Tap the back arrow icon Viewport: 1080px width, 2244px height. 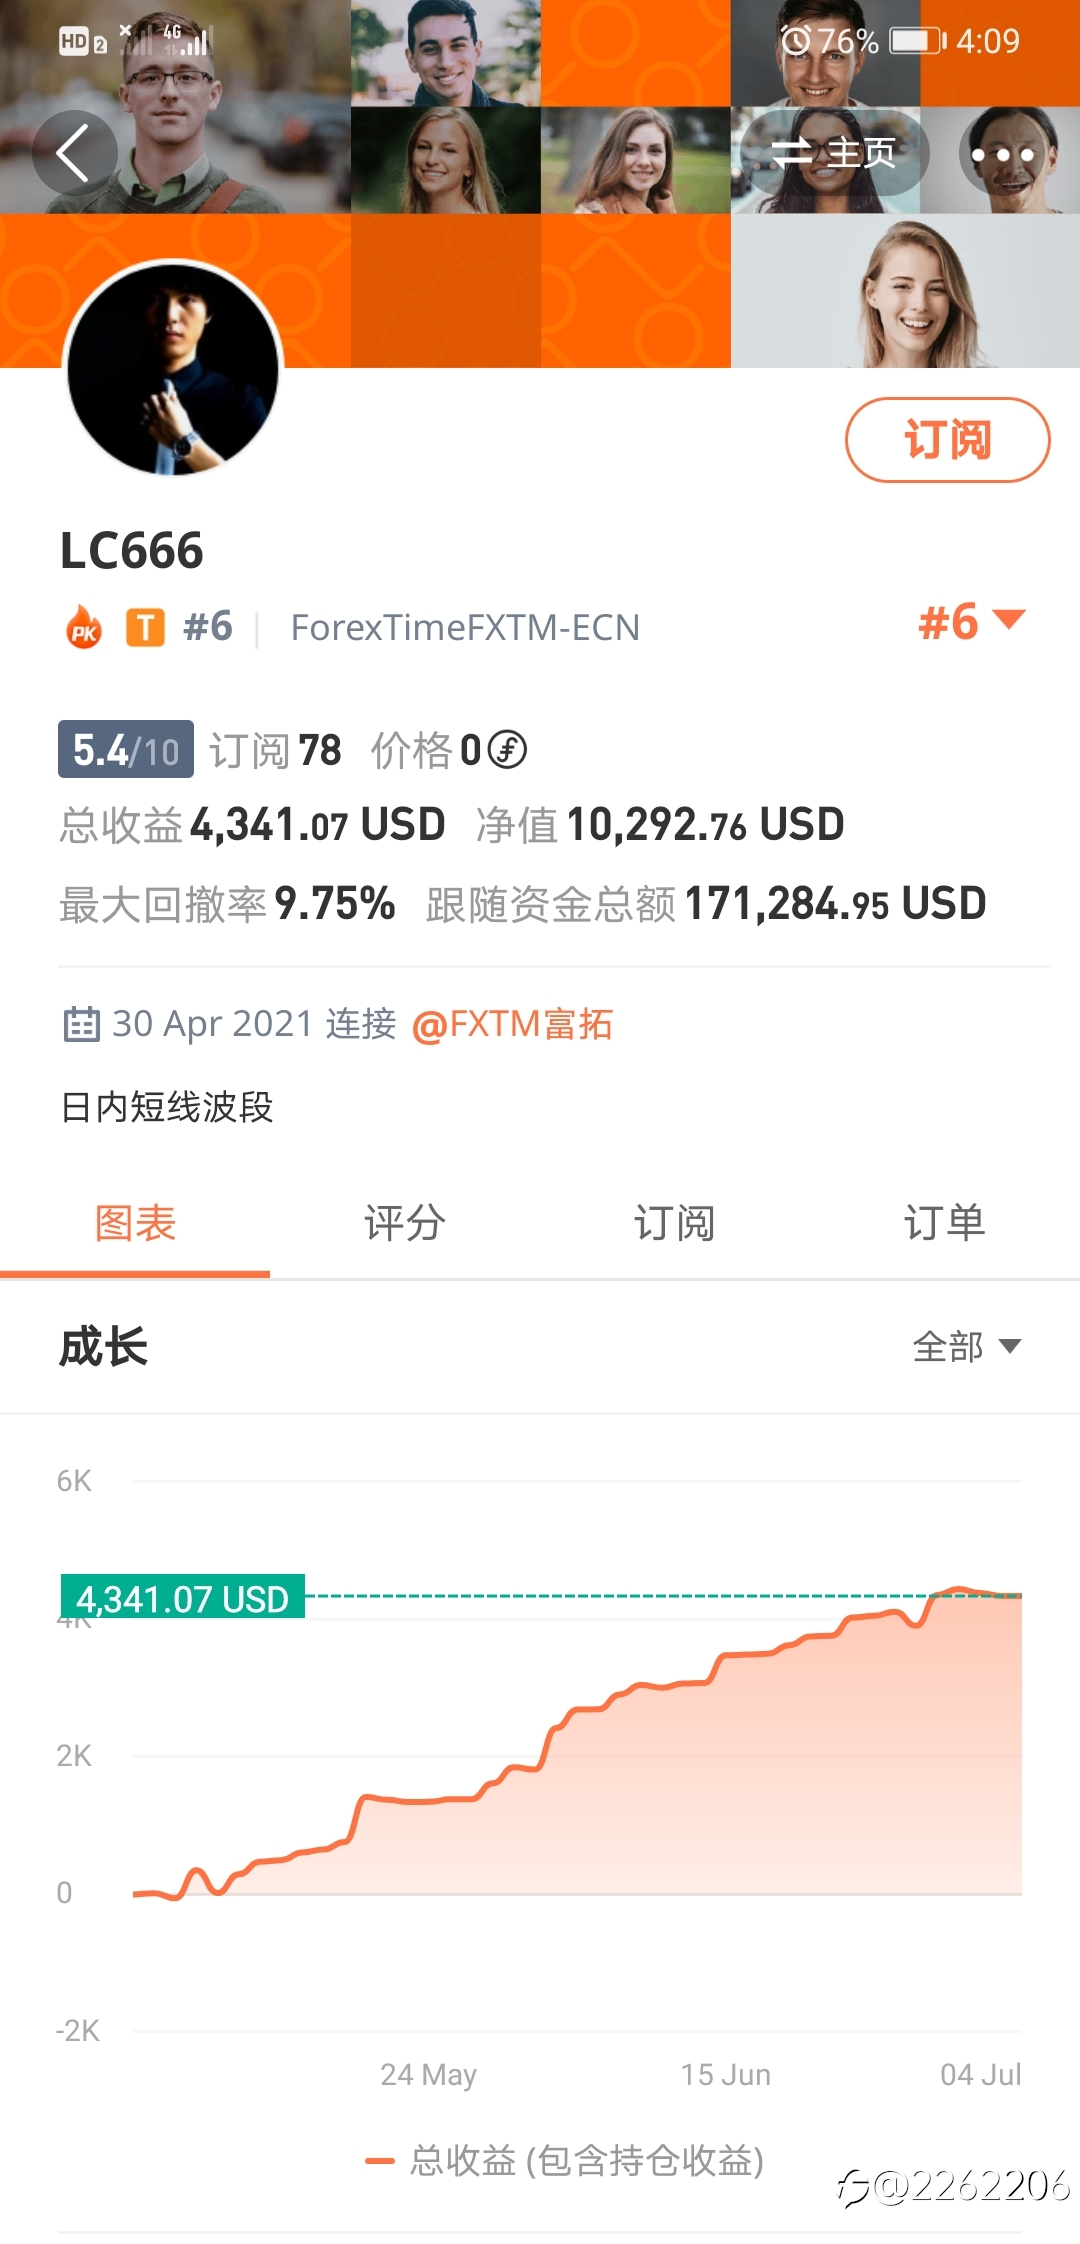(74, 153)
